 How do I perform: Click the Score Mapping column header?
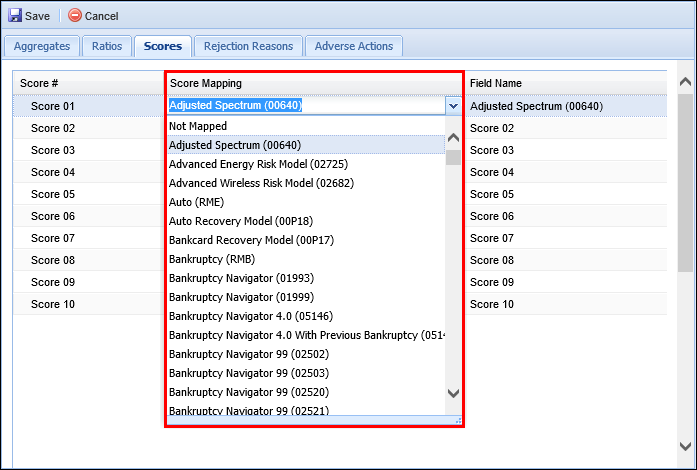pos(314,83)
